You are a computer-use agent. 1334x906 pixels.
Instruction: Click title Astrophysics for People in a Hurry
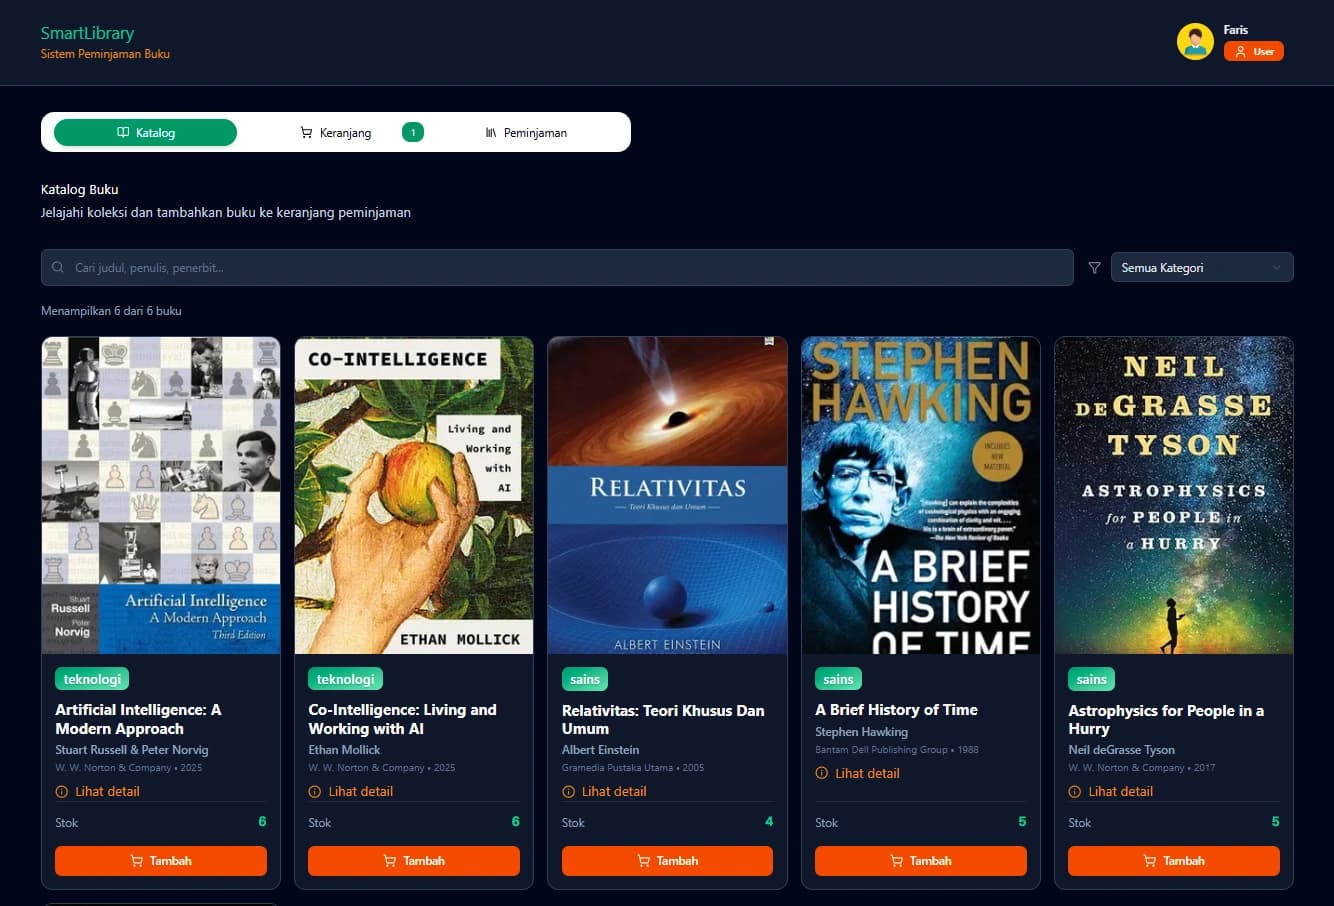(1166, 719)
